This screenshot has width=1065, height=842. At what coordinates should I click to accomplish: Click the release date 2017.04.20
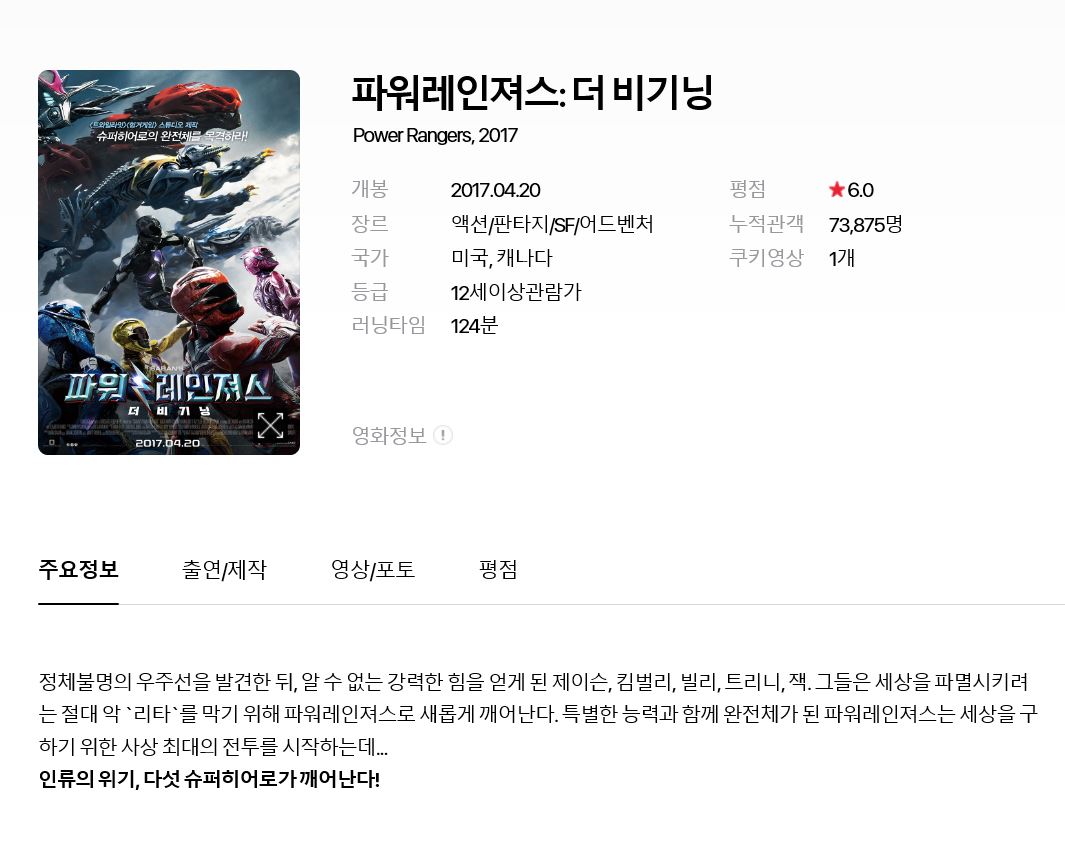click(495, 190)
